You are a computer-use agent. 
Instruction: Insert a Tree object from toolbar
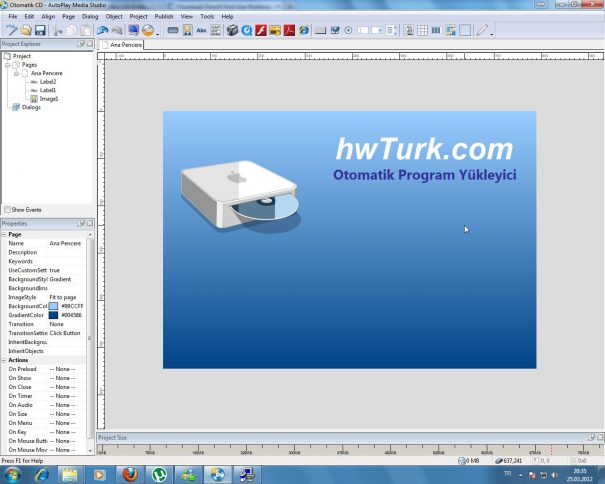point(408,30)
